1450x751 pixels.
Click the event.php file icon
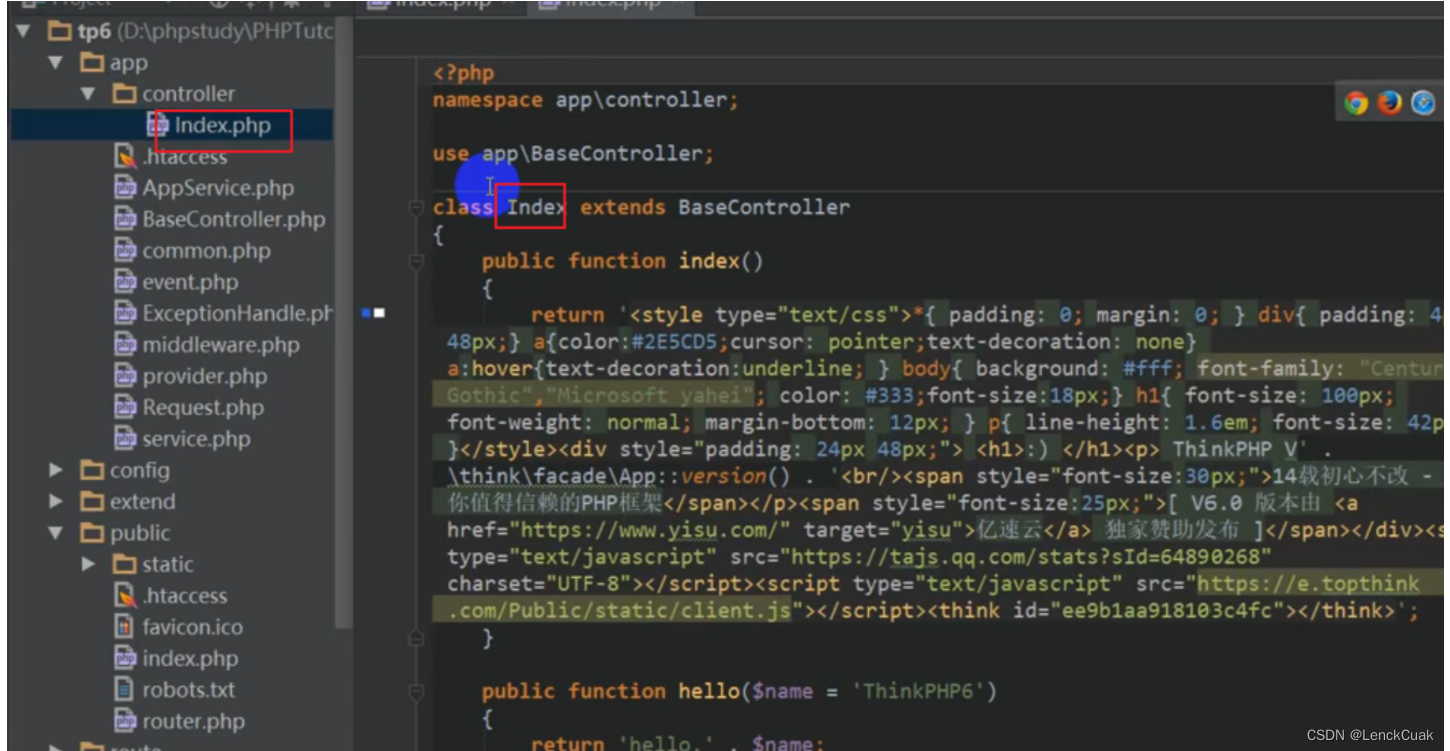click(x=125, y=282)
